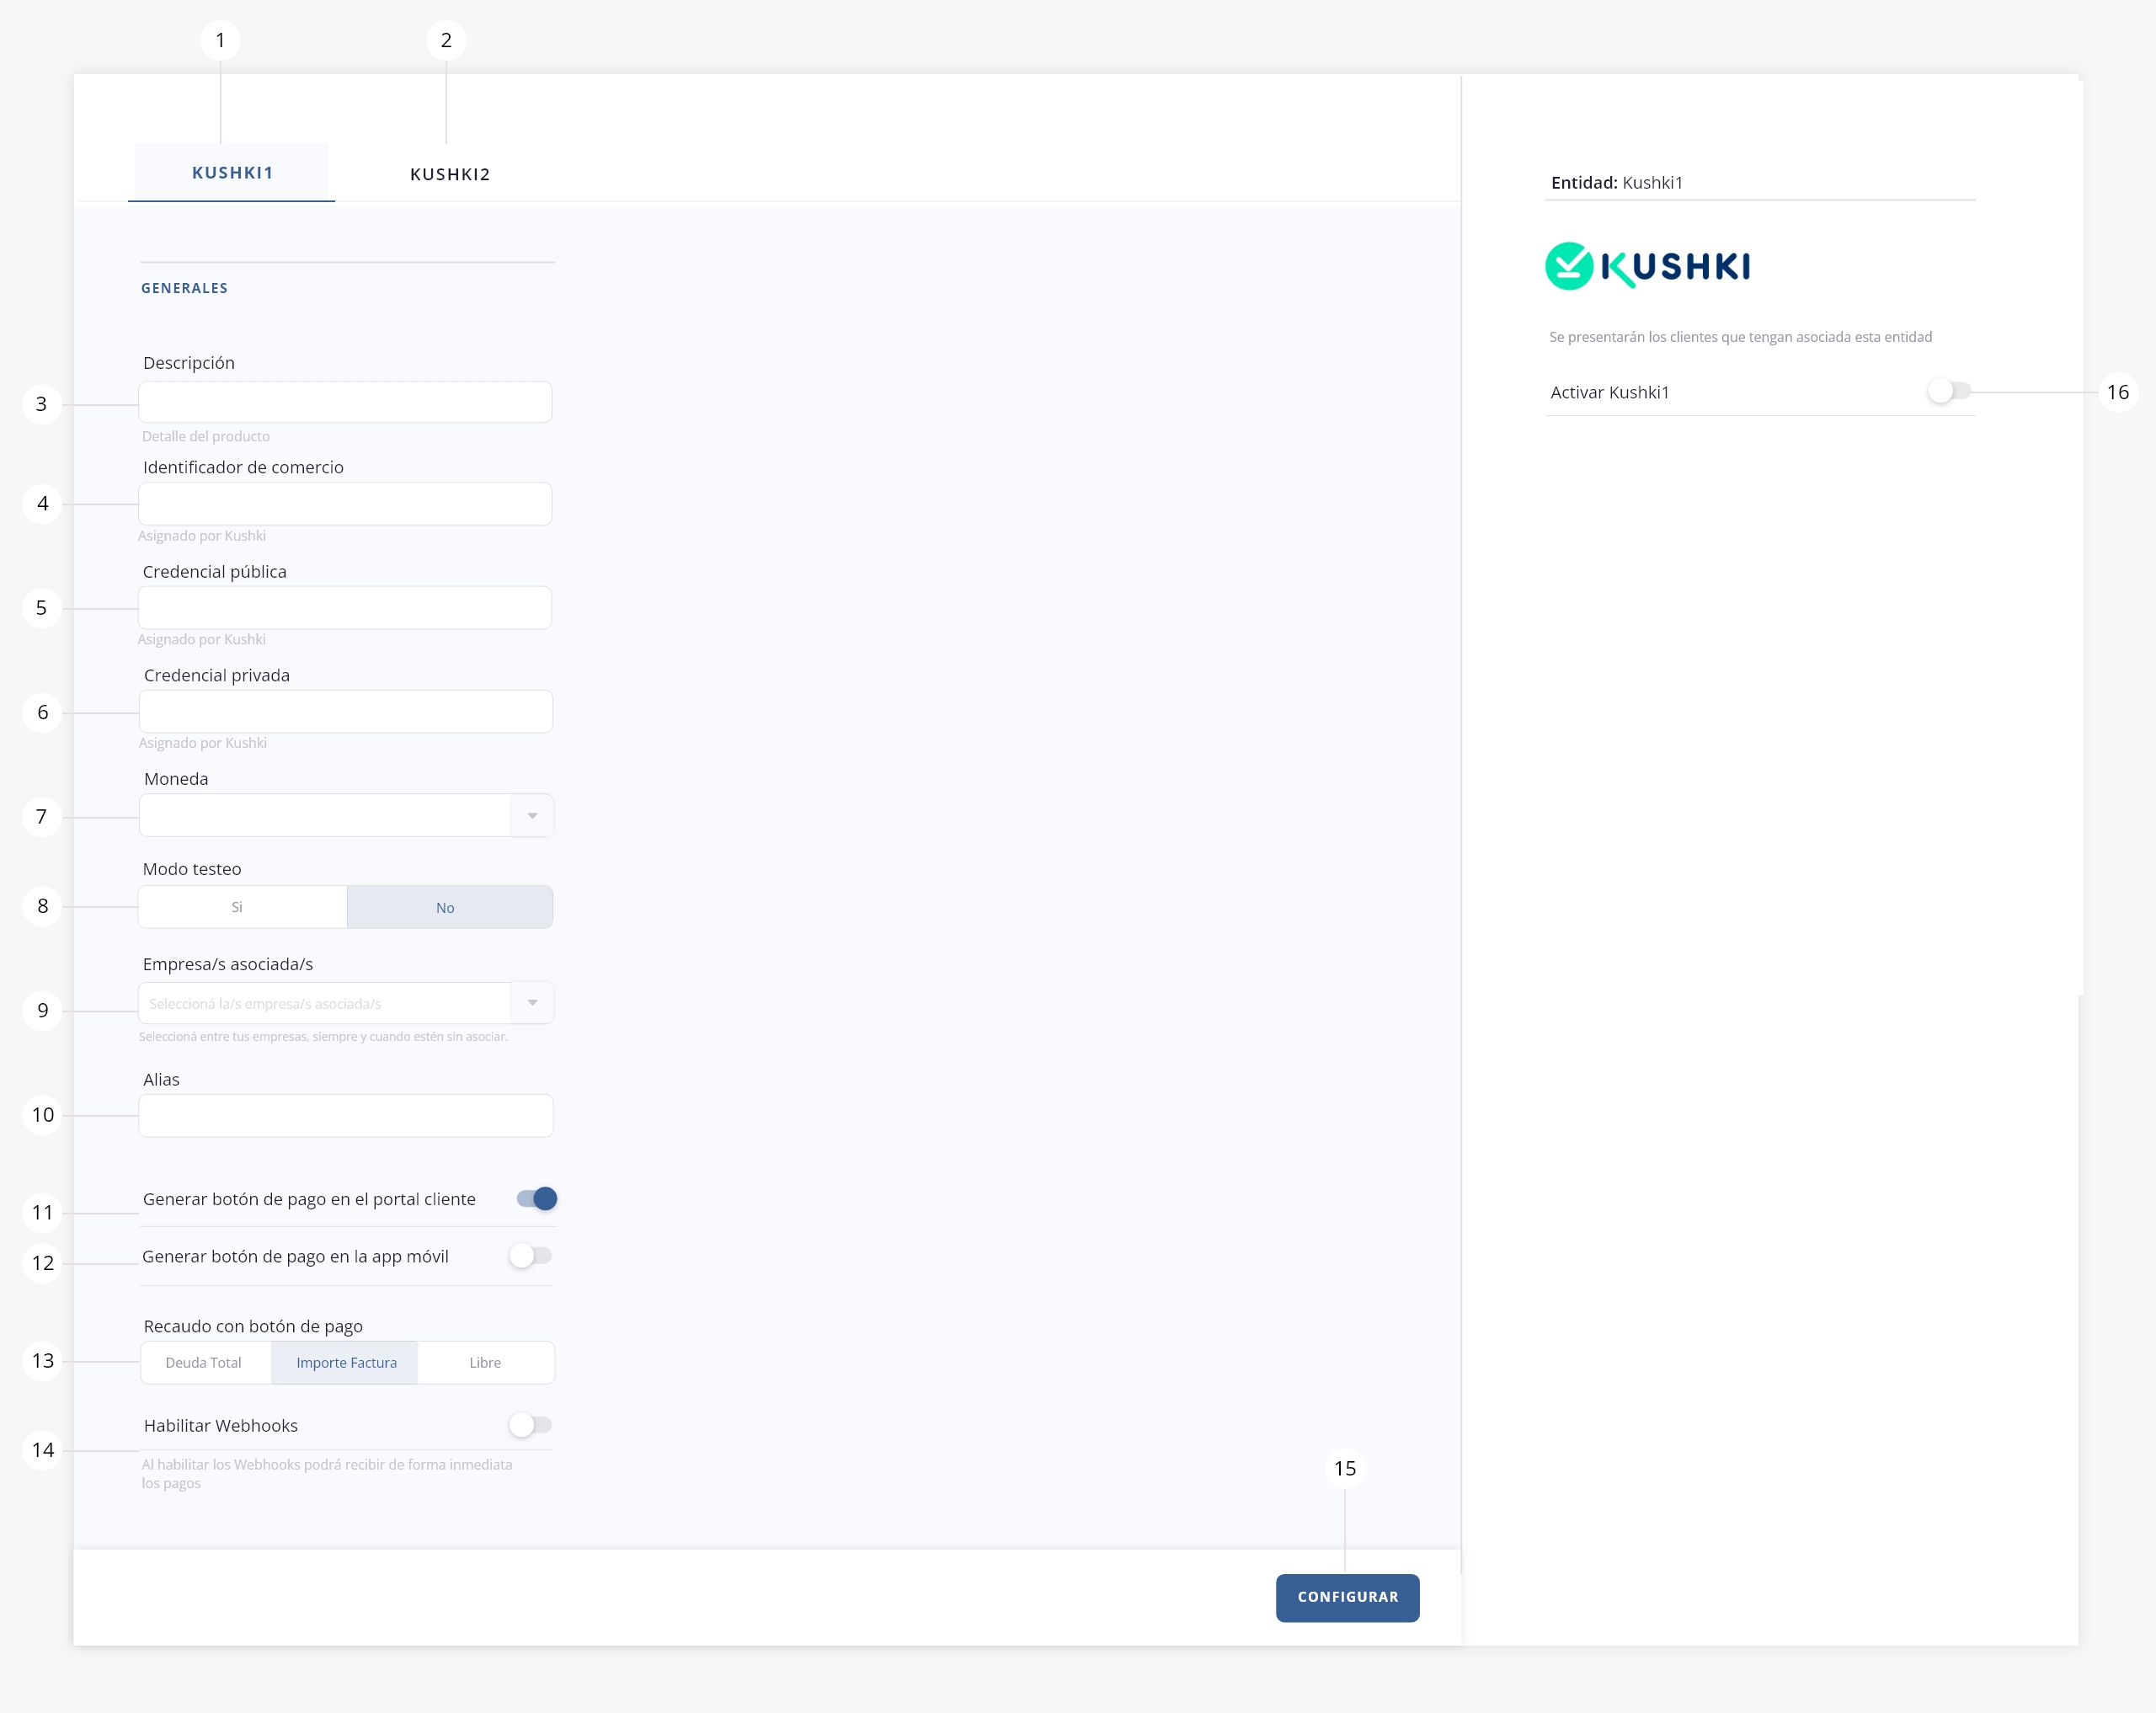Focus the Identificador de comercio field
2156x1713 pixels.
point(345,504)
